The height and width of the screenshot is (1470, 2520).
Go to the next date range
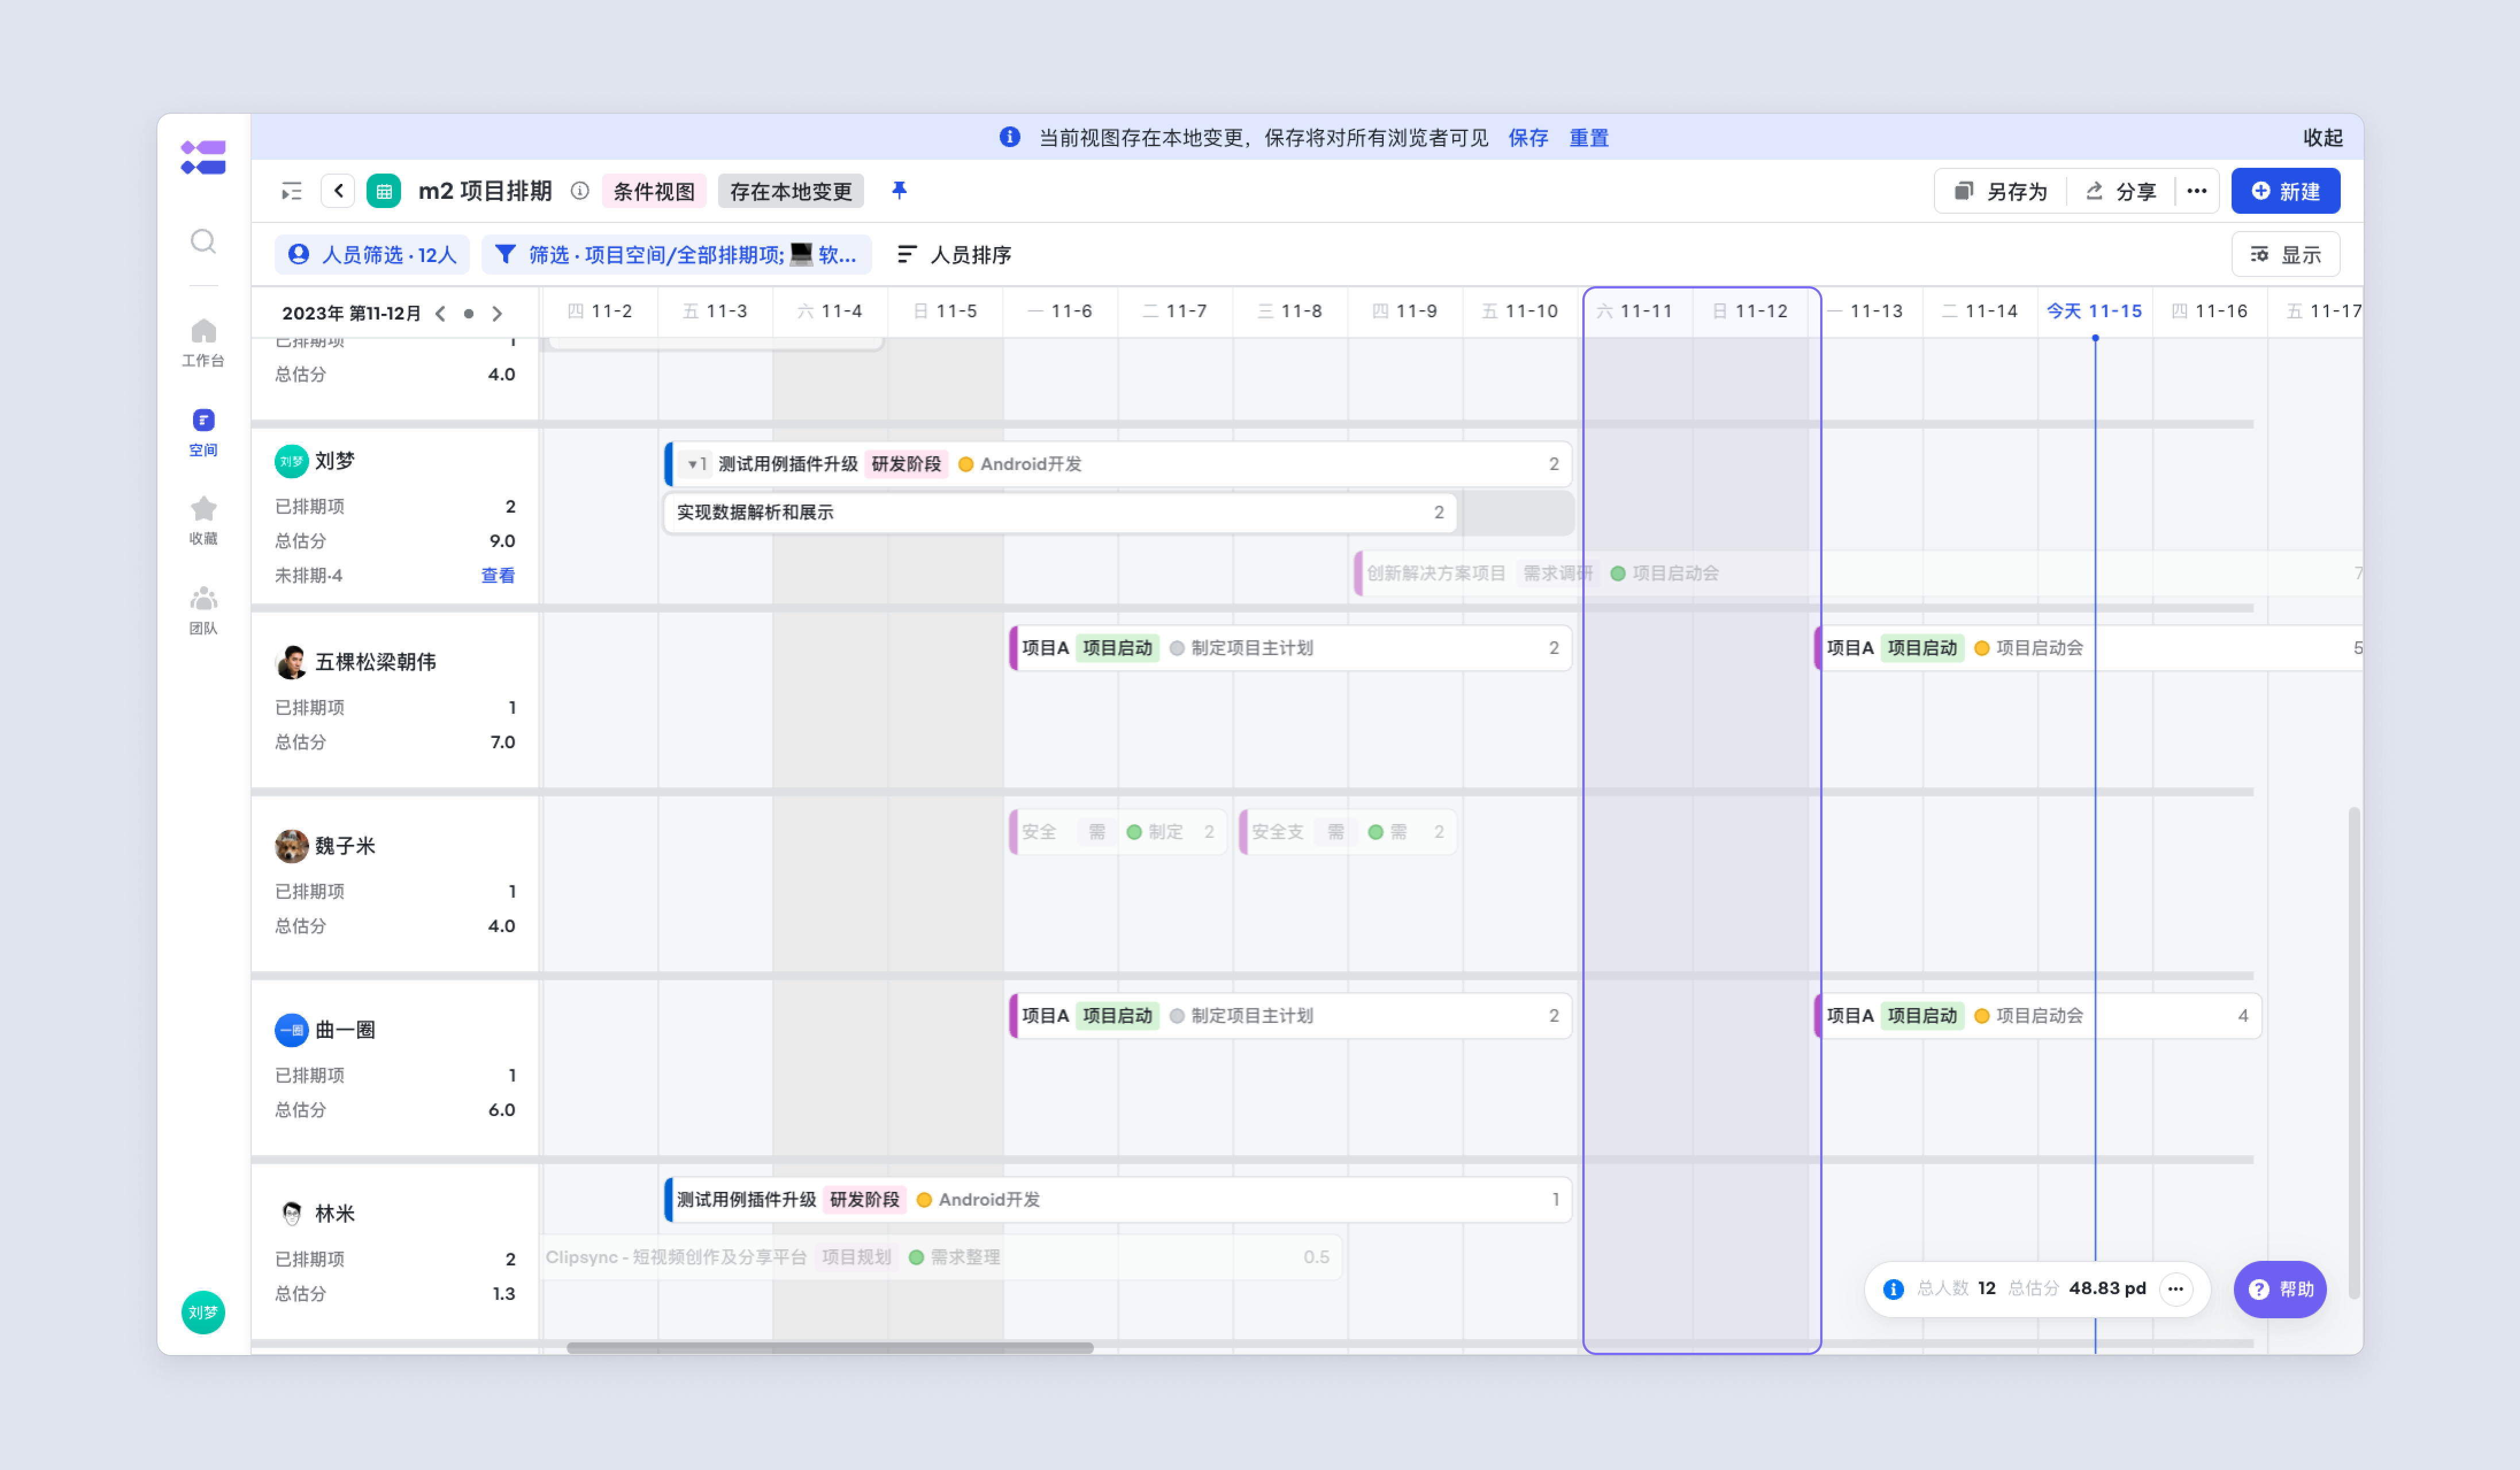[497, 313]
